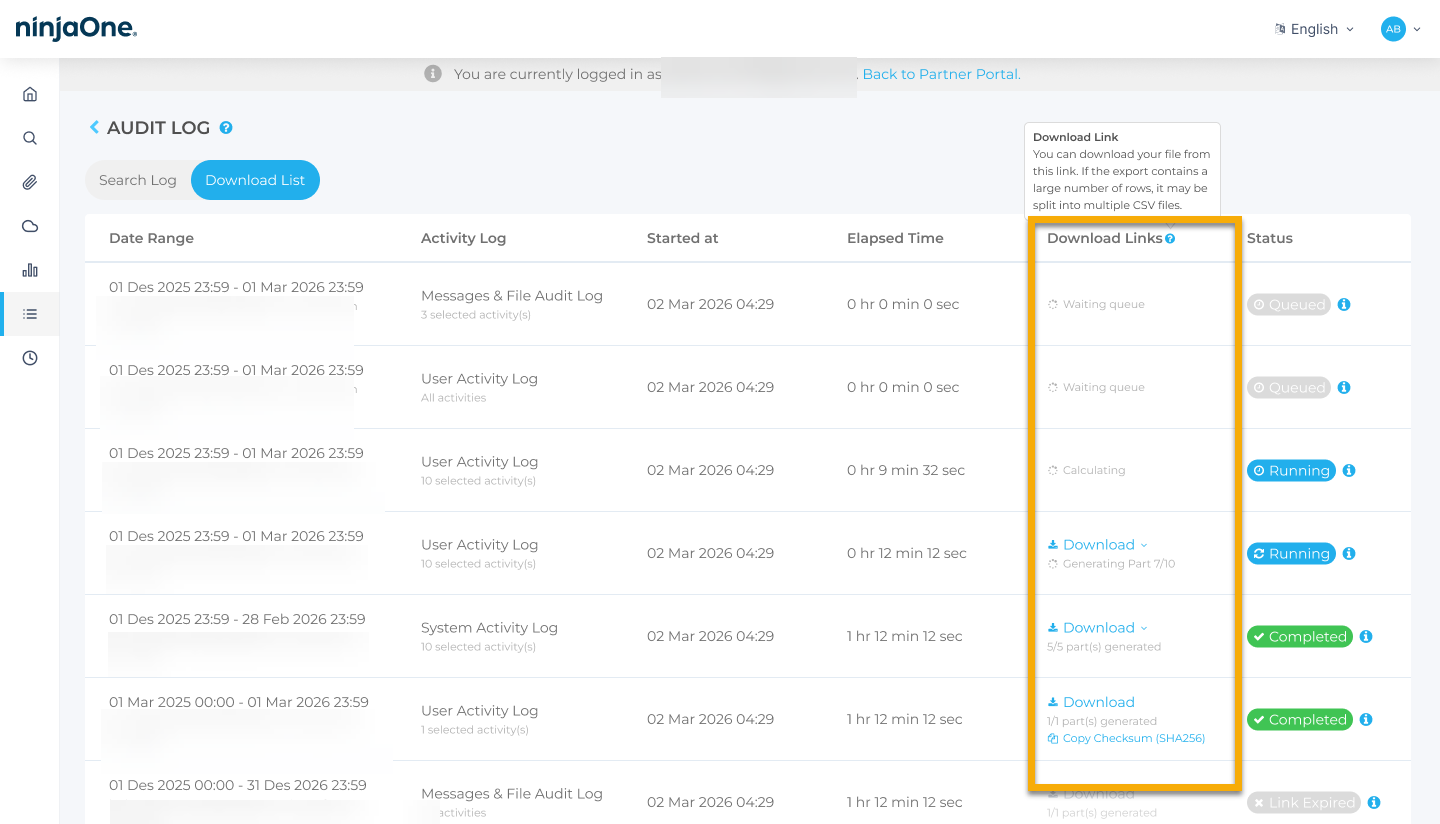Click the Running badge in Calculating row
Screen dimensions: 1440x824
point(1291,471)
